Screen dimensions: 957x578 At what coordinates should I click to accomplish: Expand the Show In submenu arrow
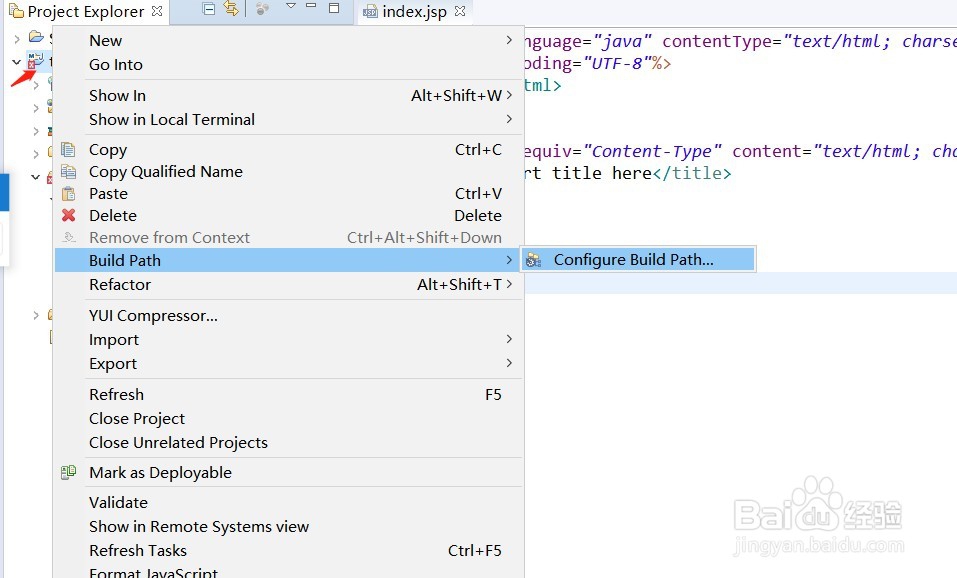(509, 95)
